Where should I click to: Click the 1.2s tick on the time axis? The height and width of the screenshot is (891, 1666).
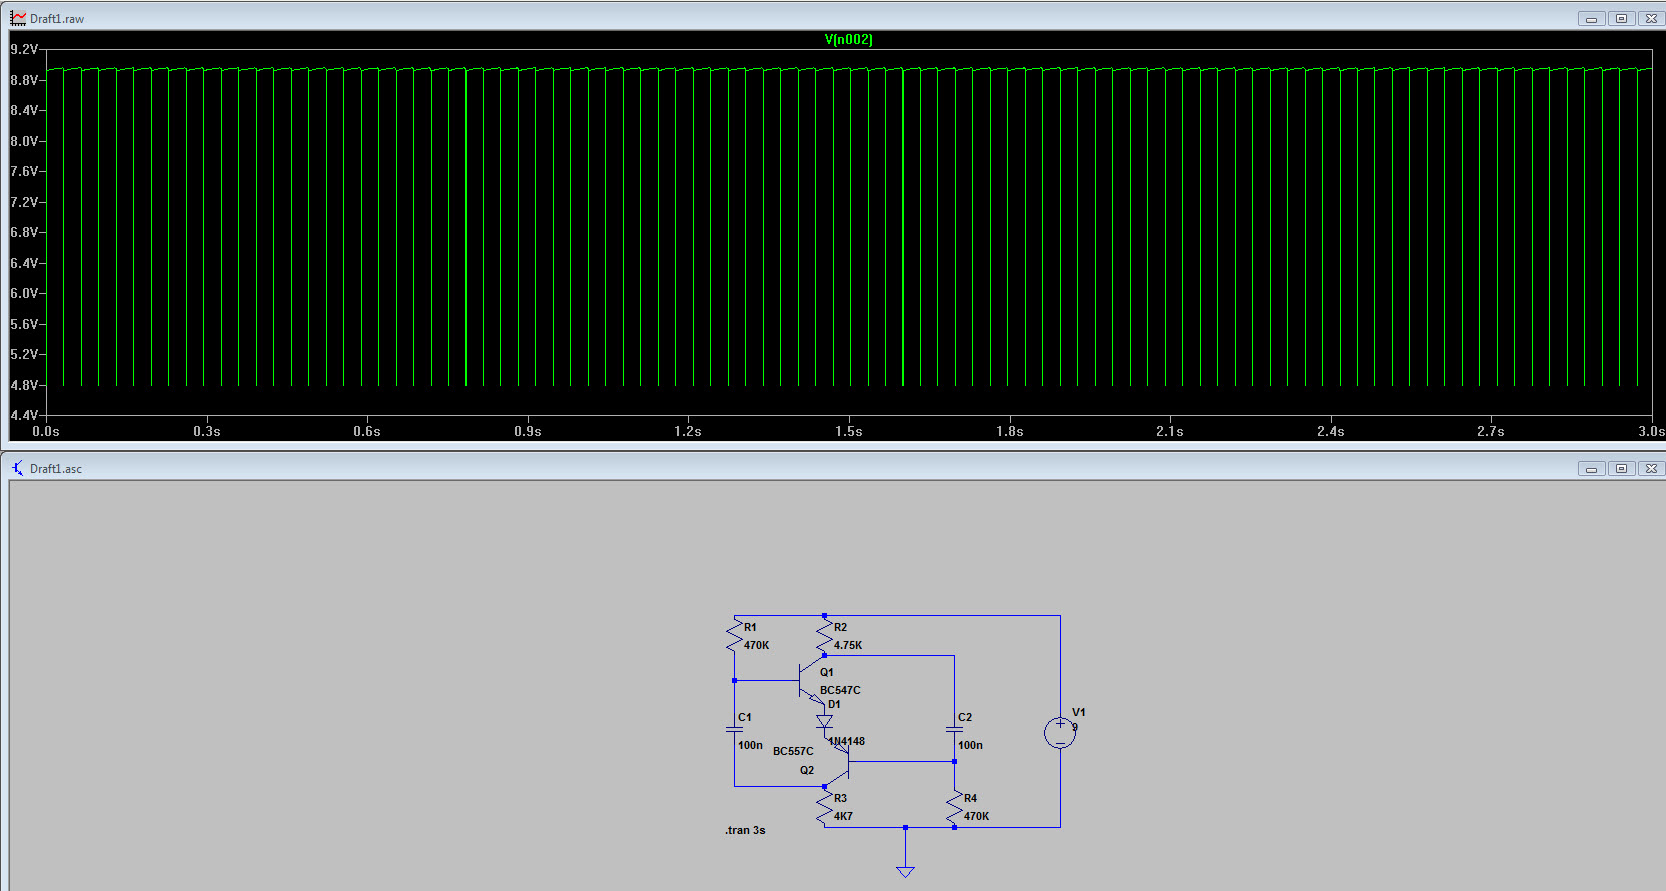click(688, 431)
